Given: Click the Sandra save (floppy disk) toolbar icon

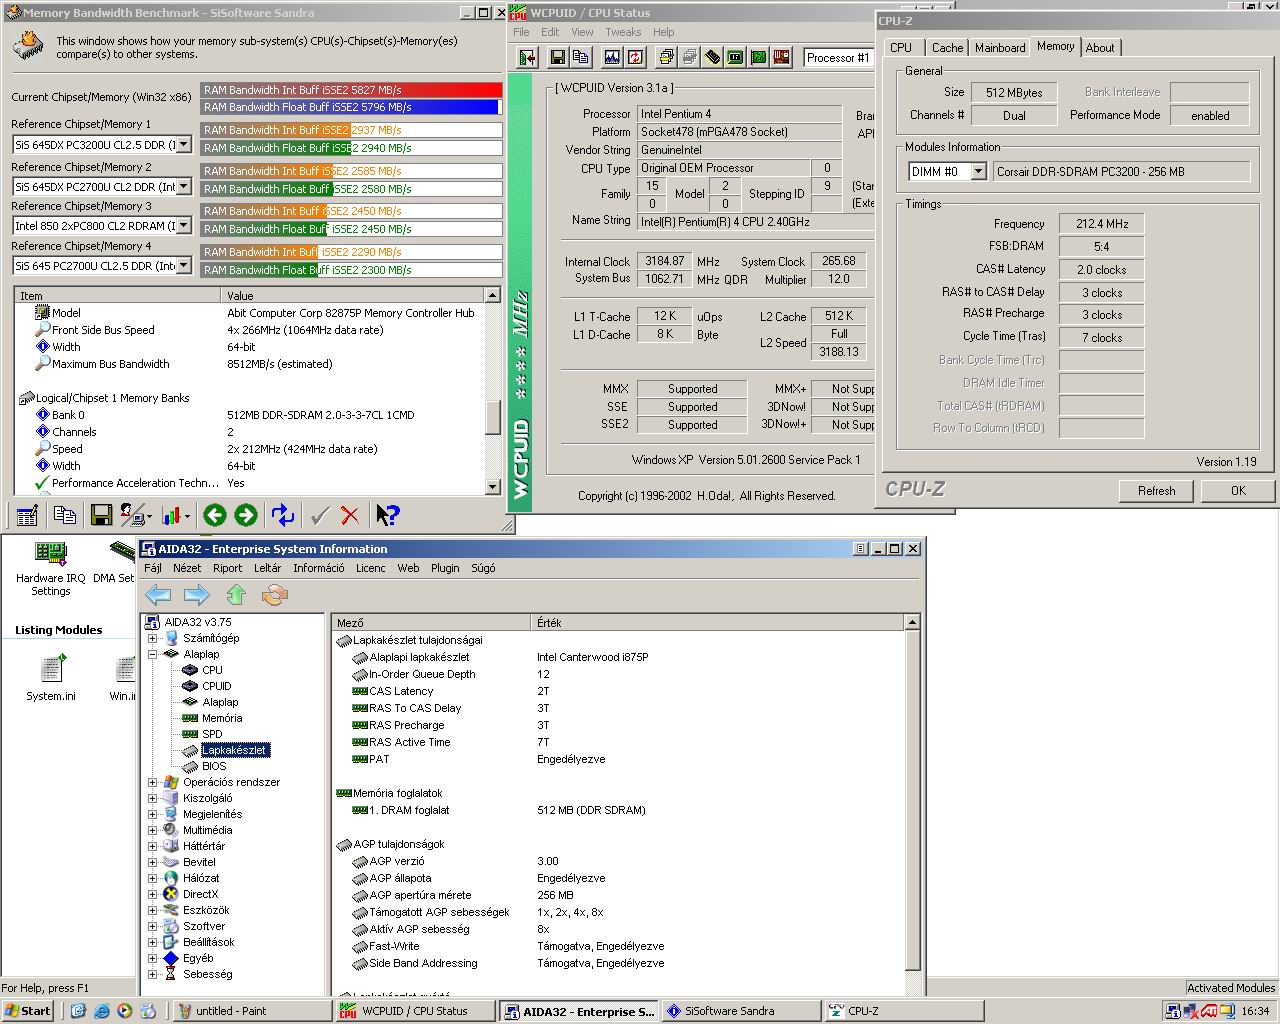Looking at the screenshot, I should pos(100,515).
